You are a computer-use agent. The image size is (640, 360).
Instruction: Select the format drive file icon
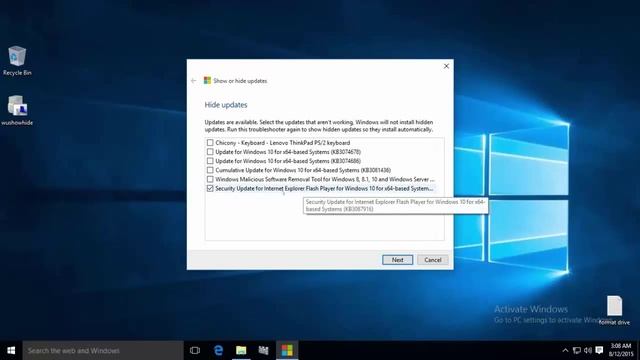(x=614, y=310)
